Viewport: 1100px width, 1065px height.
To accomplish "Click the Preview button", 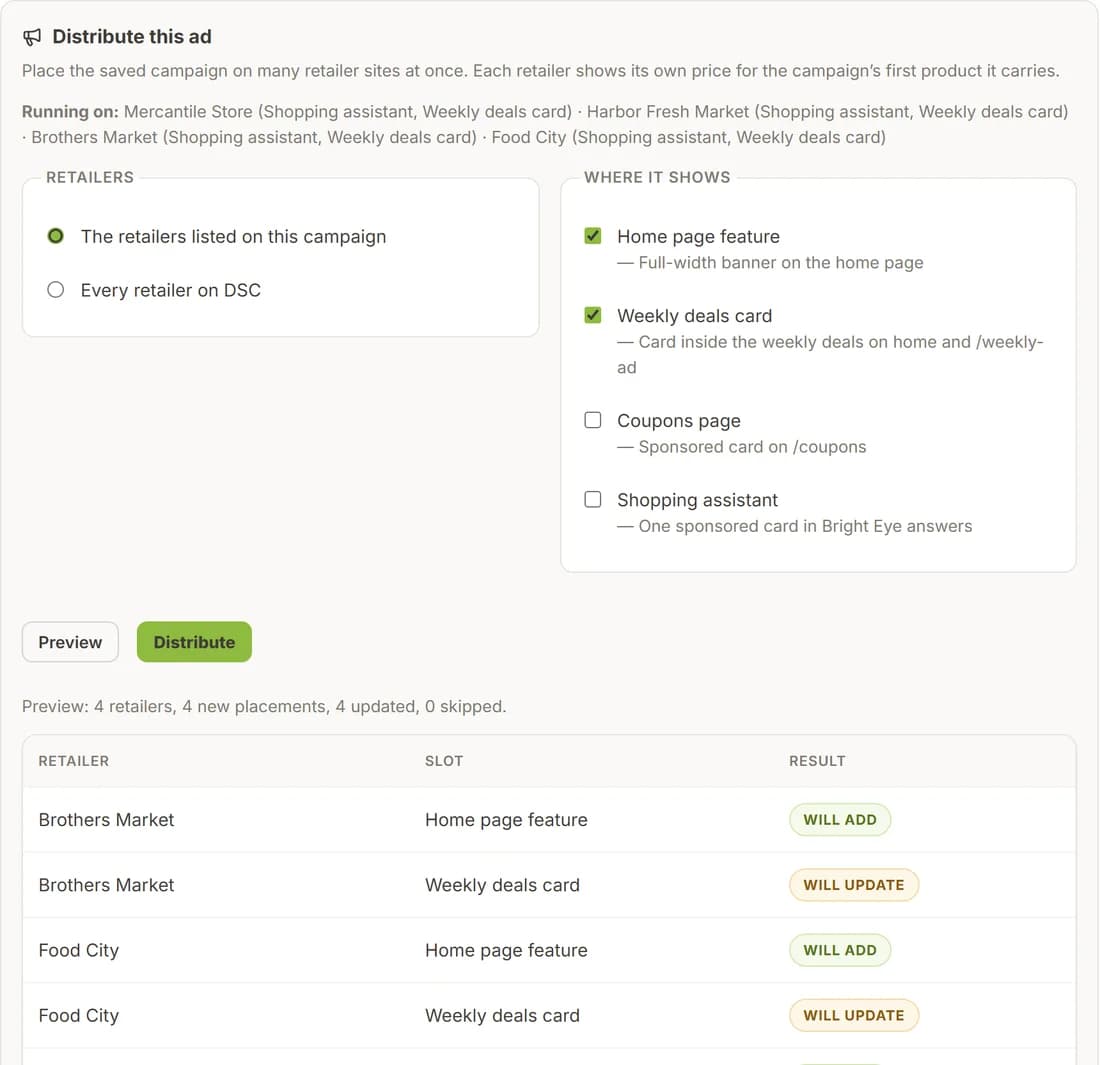I will click(70, 642).
